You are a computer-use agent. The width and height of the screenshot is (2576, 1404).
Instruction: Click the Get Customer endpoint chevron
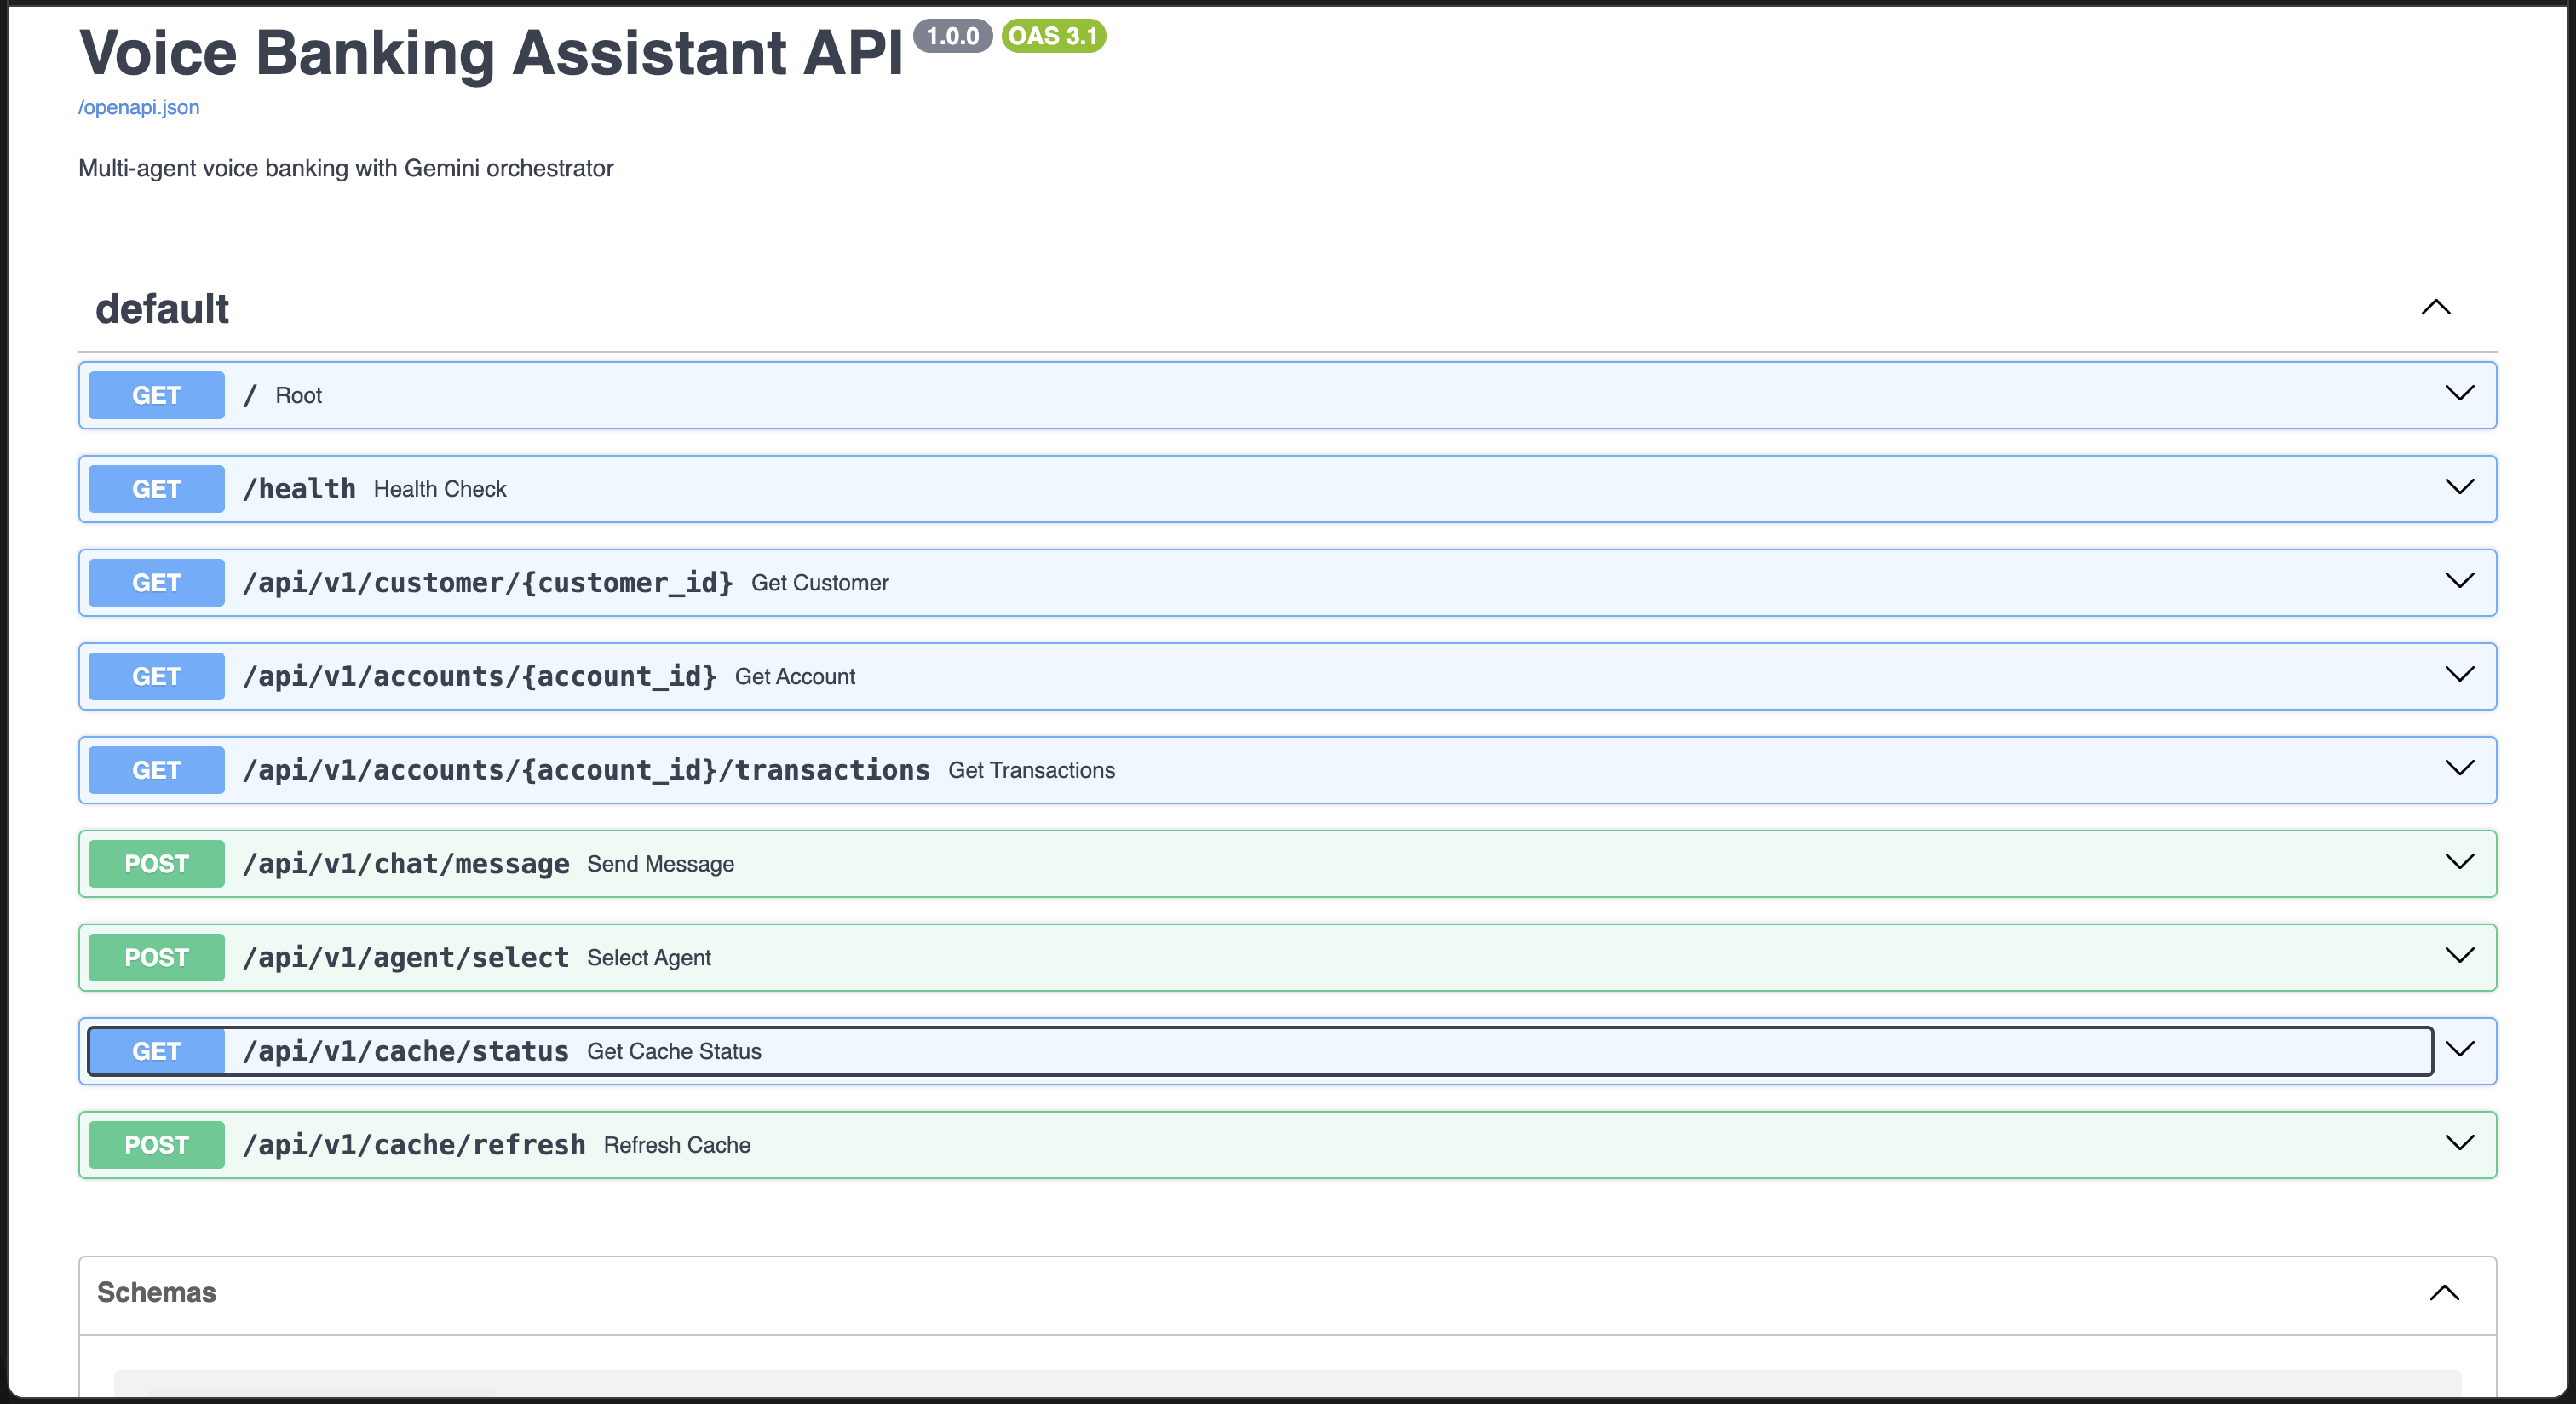[2459, 581]
